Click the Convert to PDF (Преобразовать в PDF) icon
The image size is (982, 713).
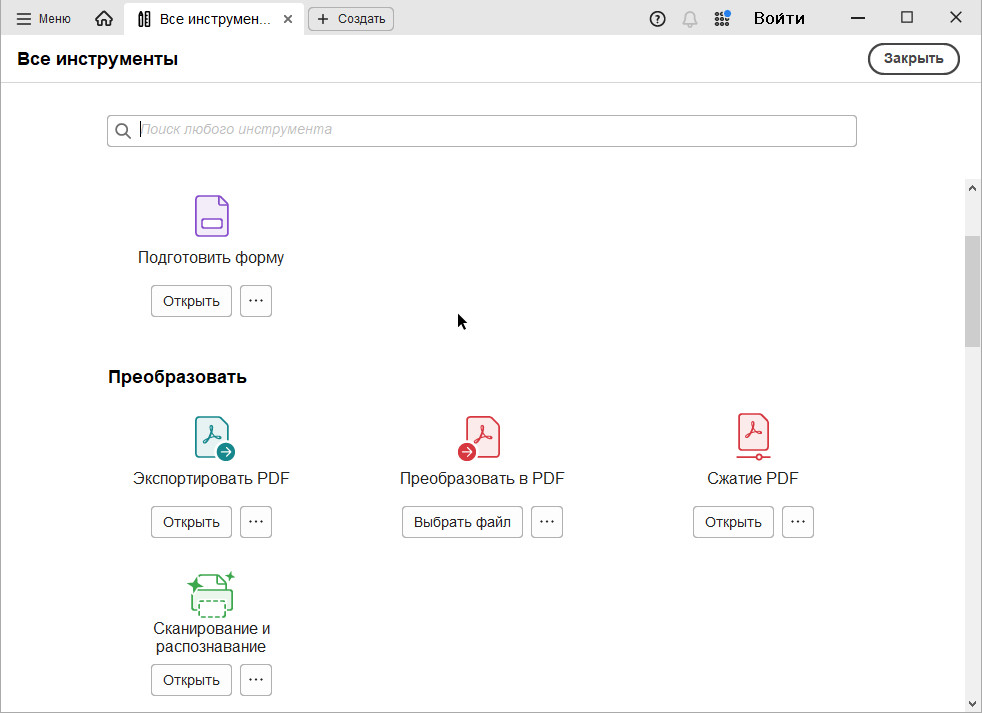click(481, 438)
